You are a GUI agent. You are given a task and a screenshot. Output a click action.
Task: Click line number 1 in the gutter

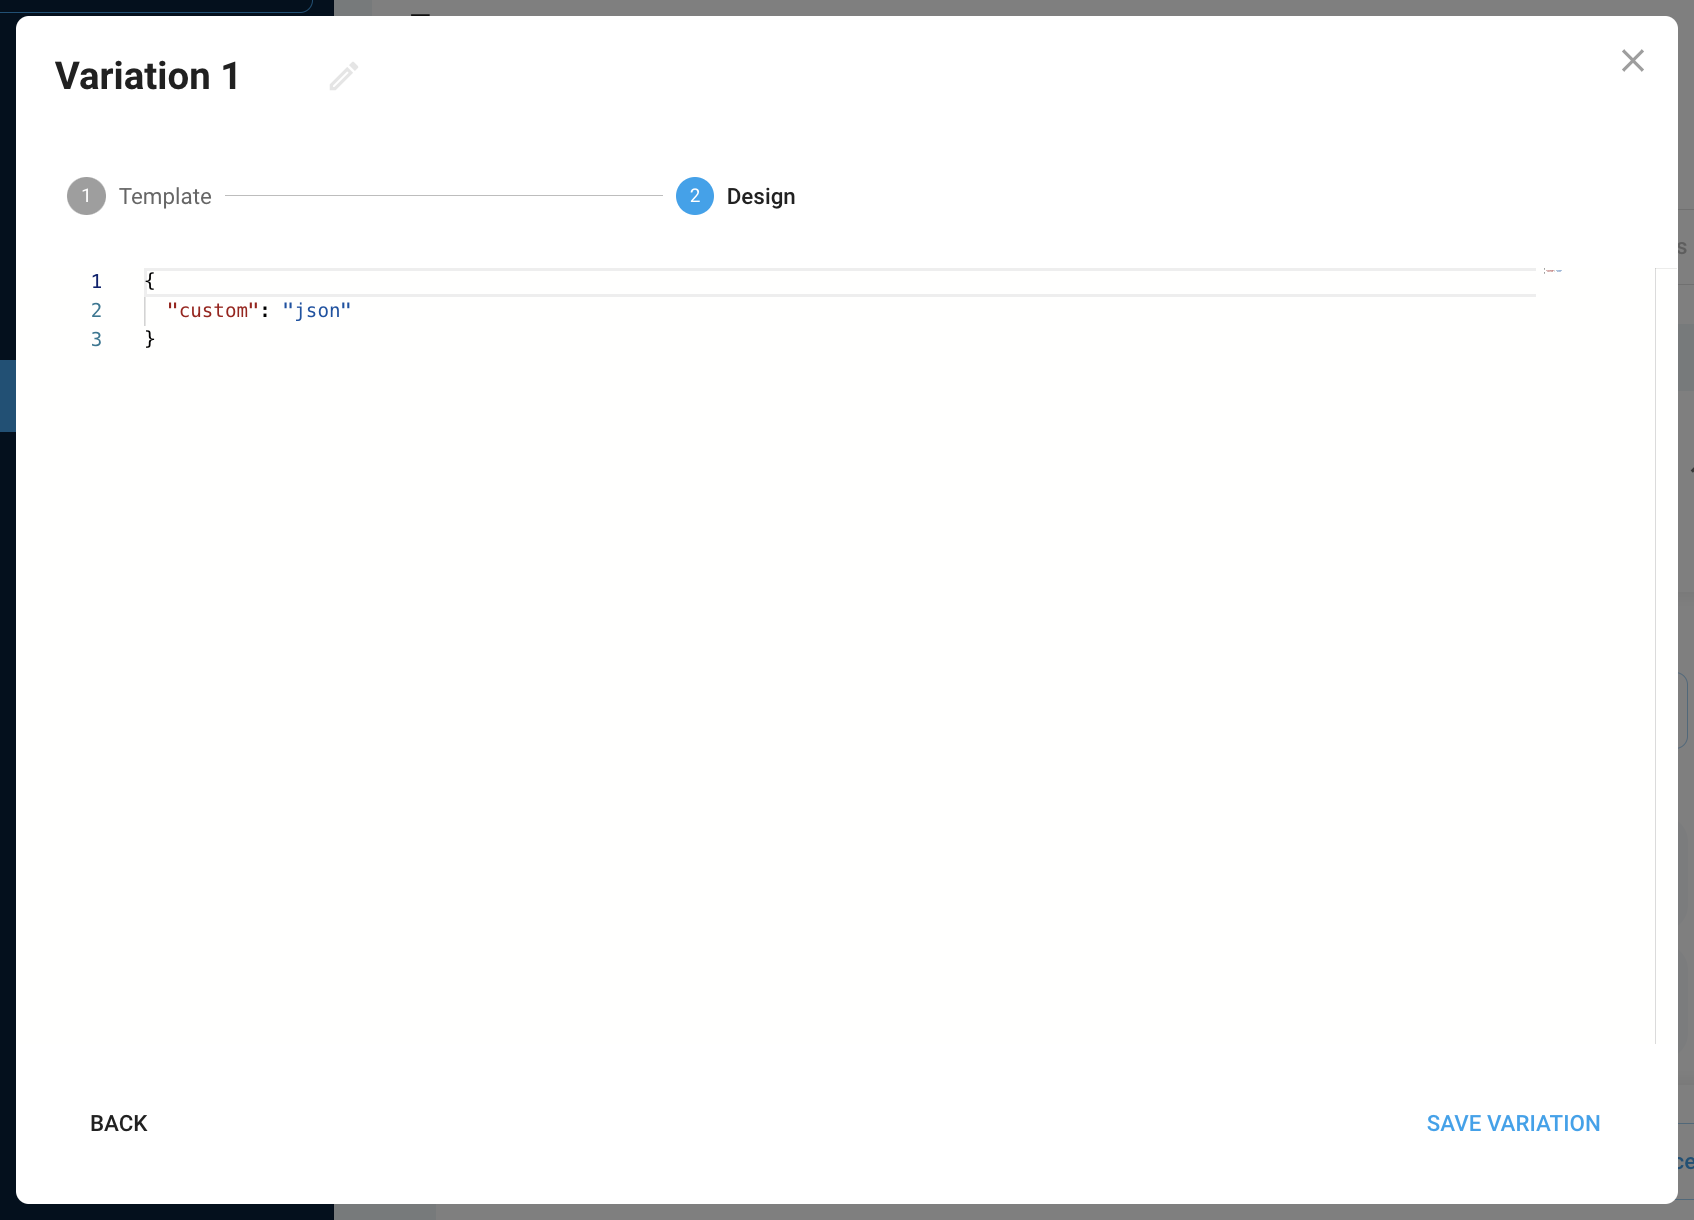point(96,281)
